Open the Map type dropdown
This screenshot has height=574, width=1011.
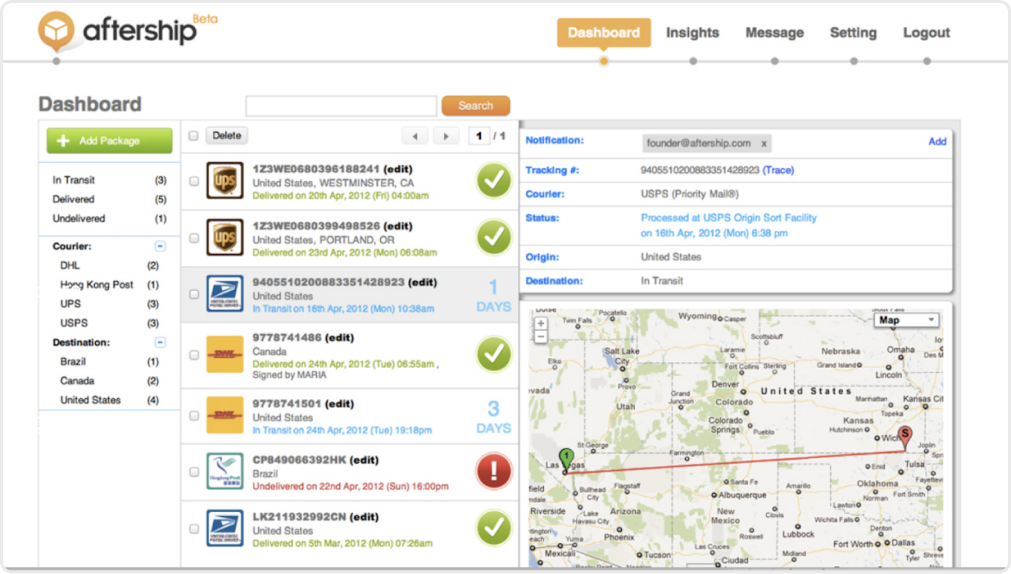tap(907, 320)
